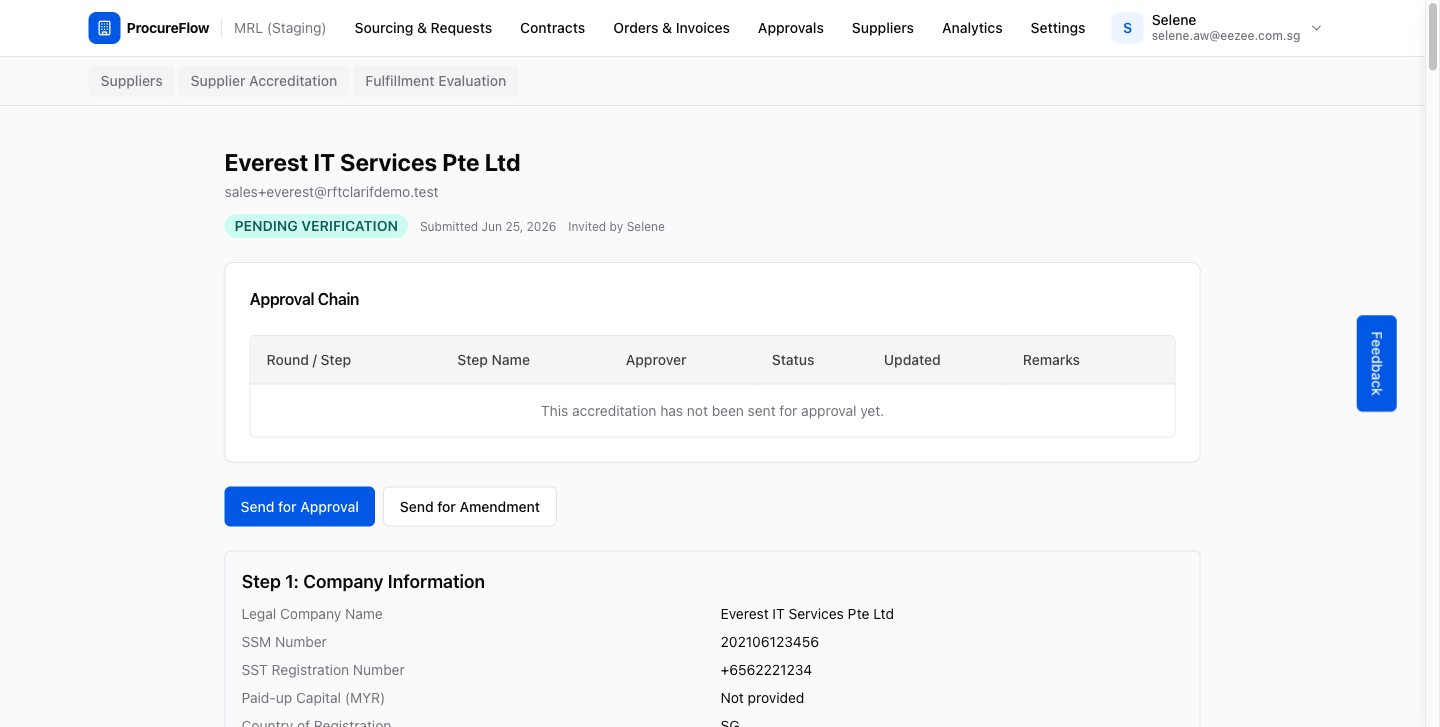Open Analytics section
The height and width of the screenshot is (727, 1440).
pyautogui.click(x=972, y=28)
